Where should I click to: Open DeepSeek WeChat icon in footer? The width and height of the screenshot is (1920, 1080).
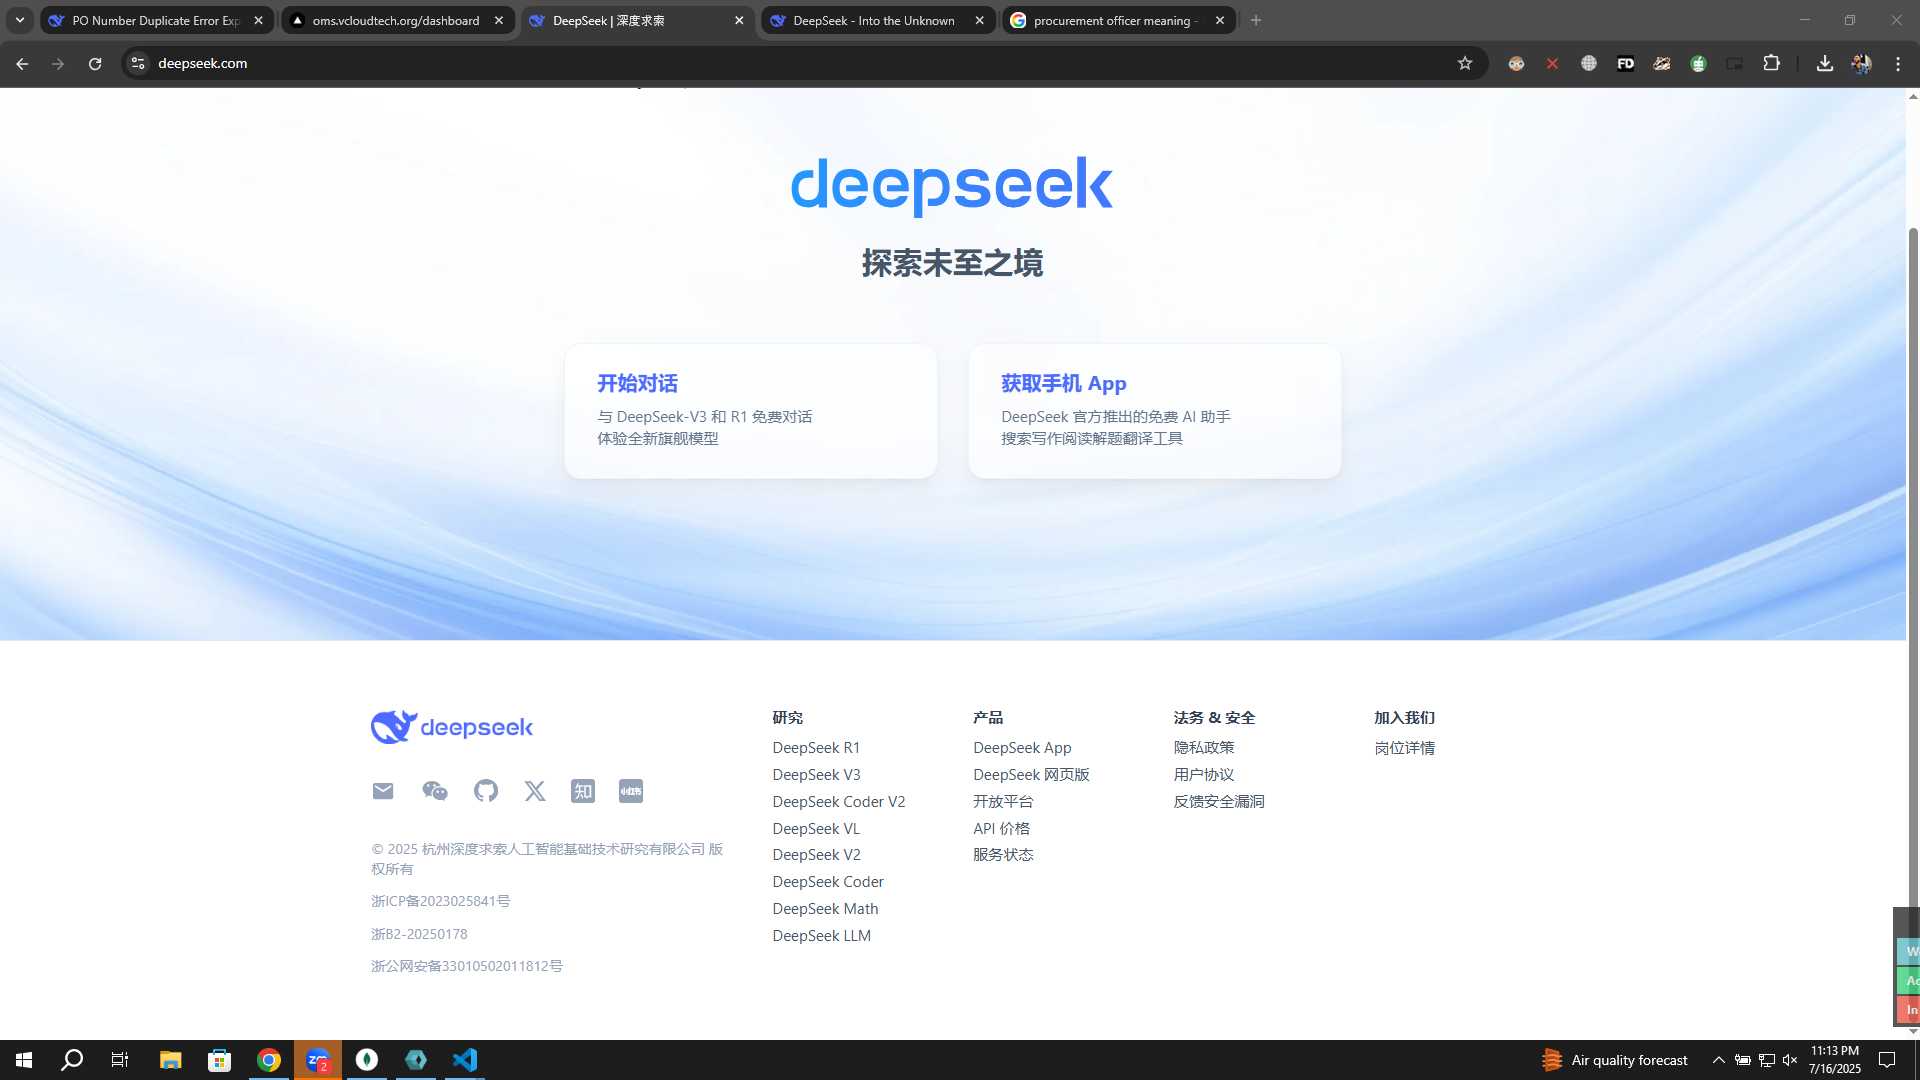tap(435, 791)
